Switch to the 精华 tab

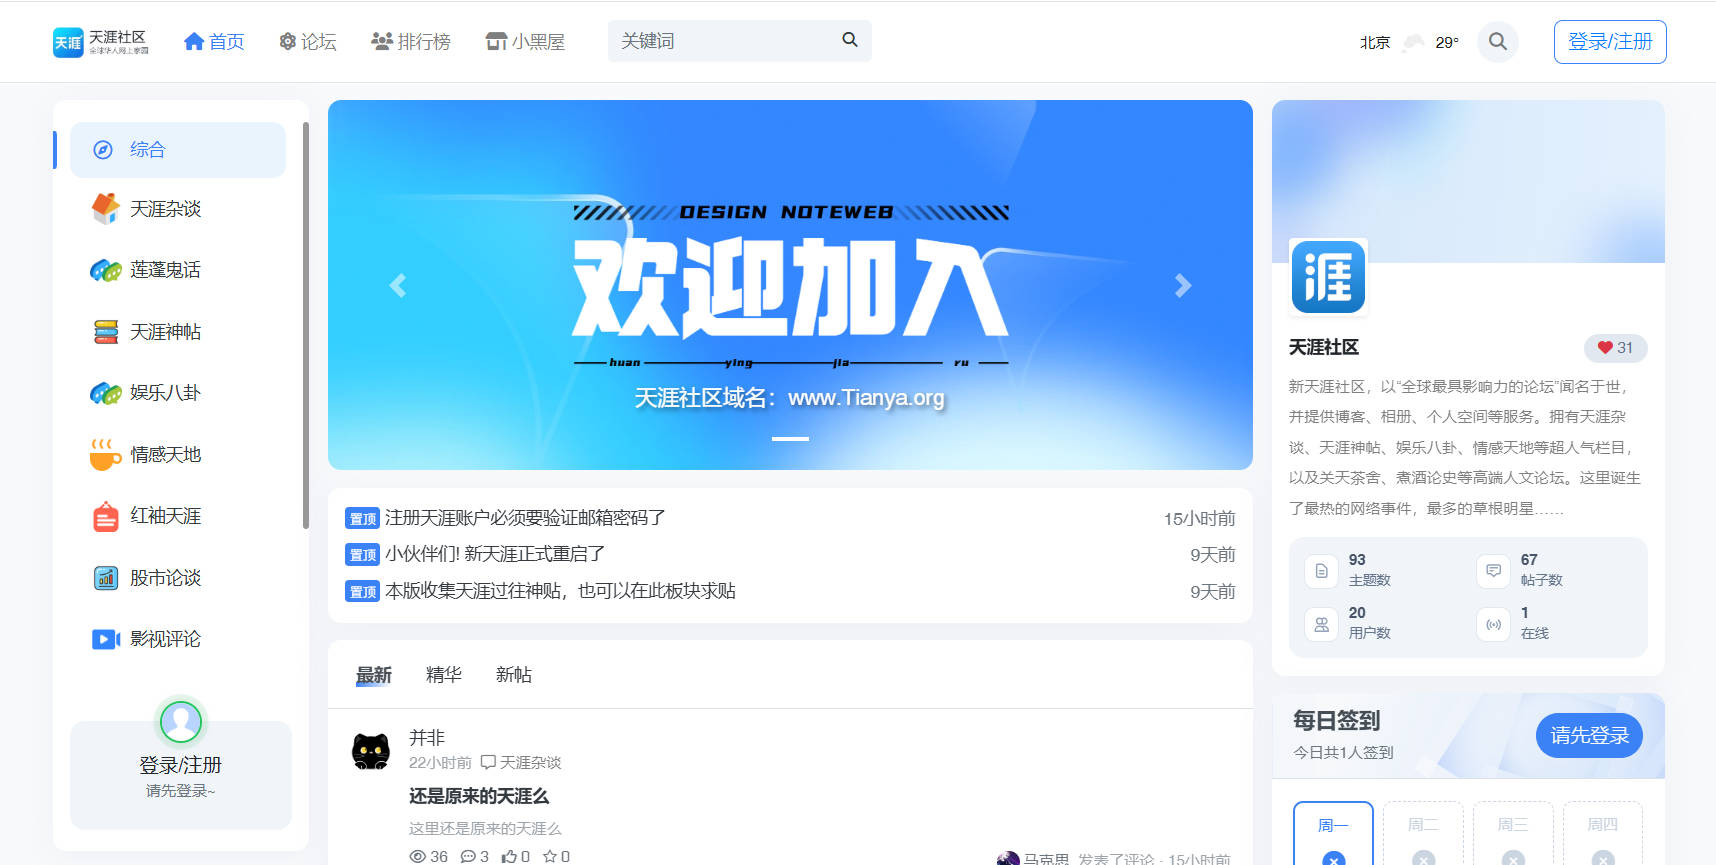(444, 675)
